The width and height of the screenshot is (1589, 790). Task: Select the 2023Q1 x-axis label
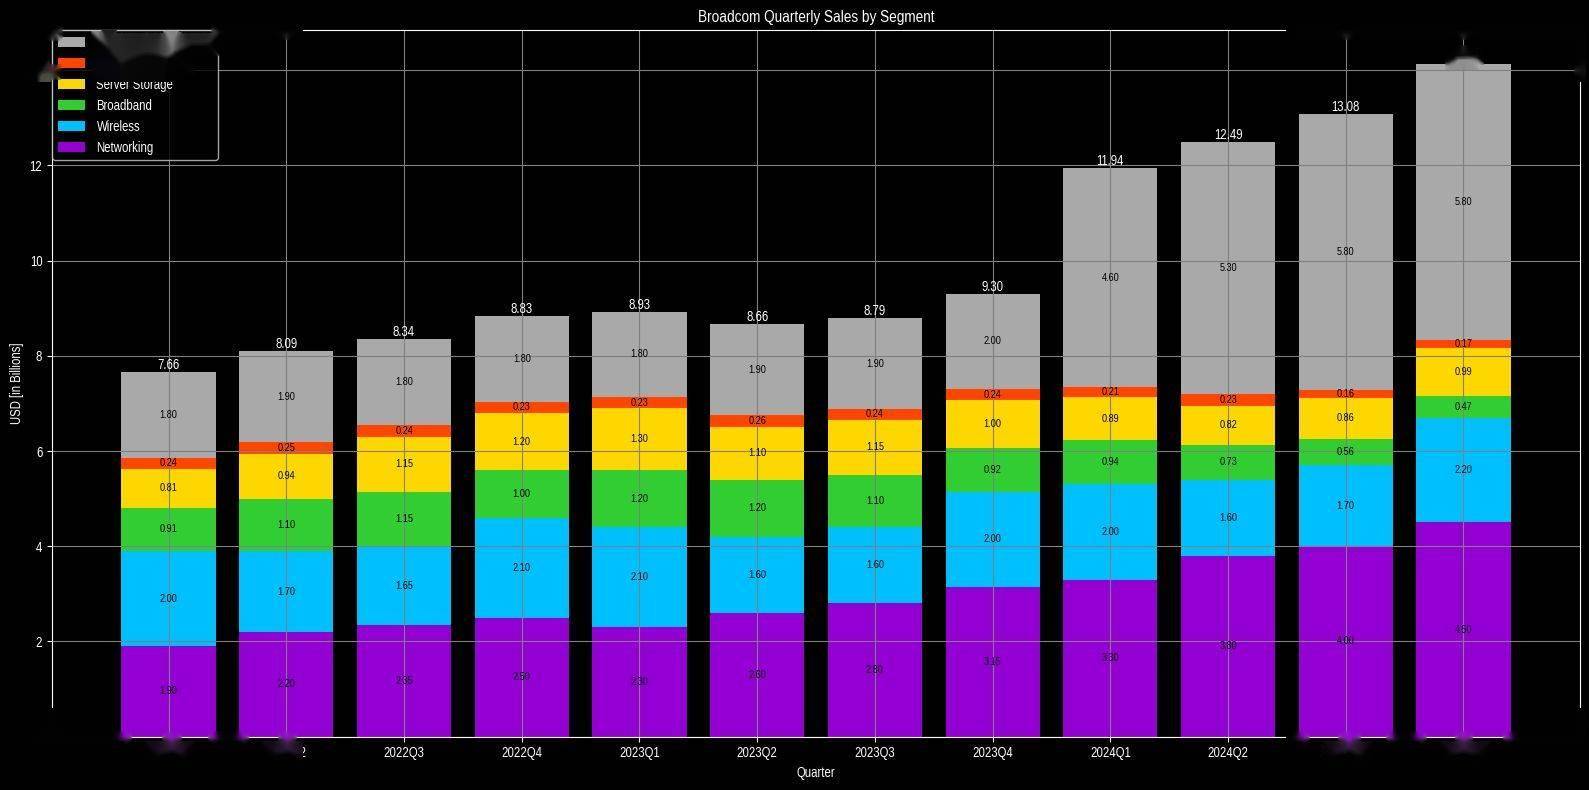click(x=639, y=752)
